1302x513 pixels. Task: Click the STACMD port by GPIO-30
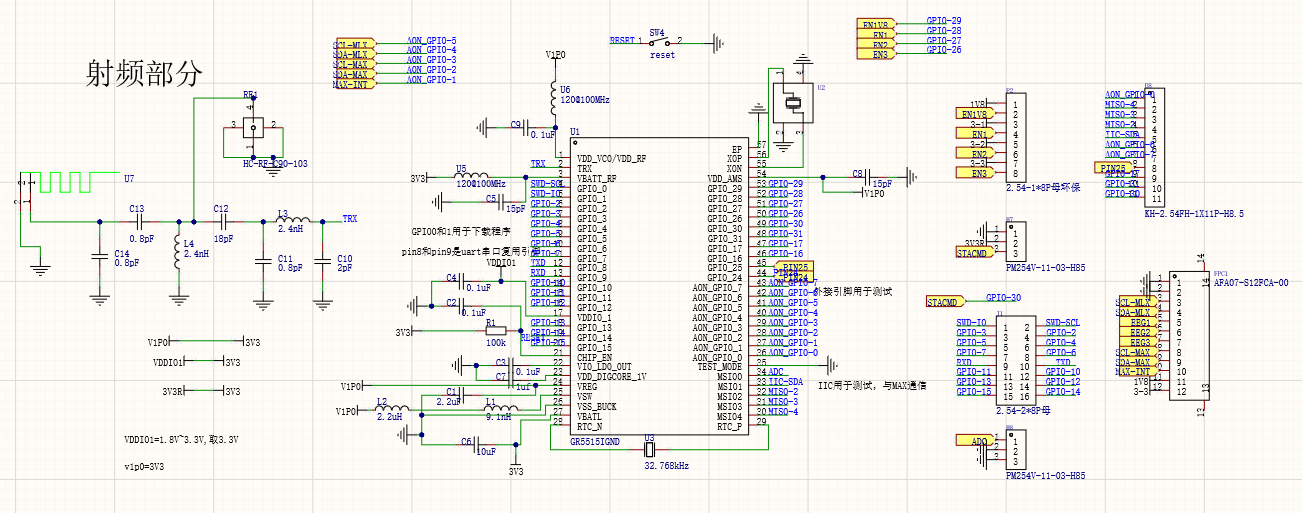coord(945,302)
